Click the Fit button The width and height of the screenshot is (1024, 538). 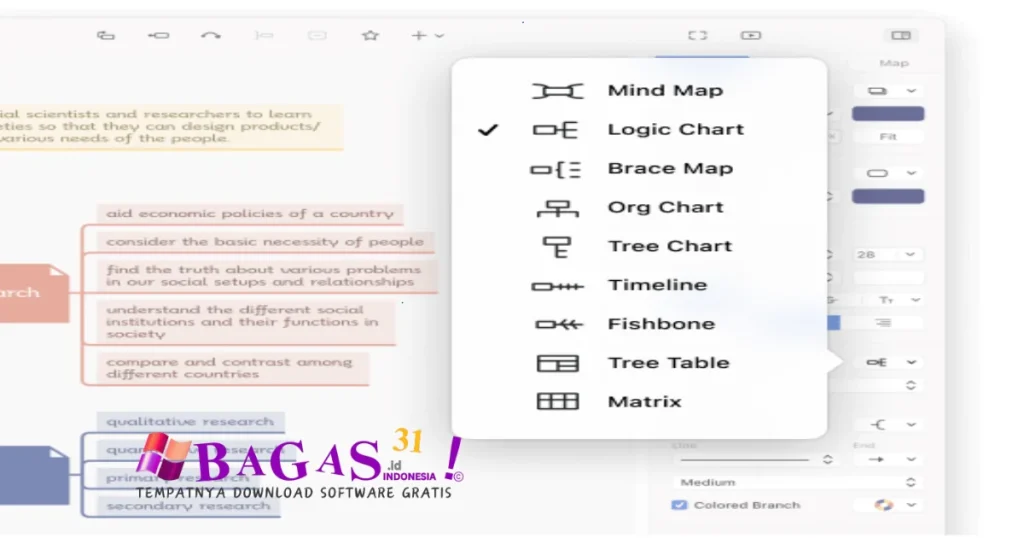888,136
